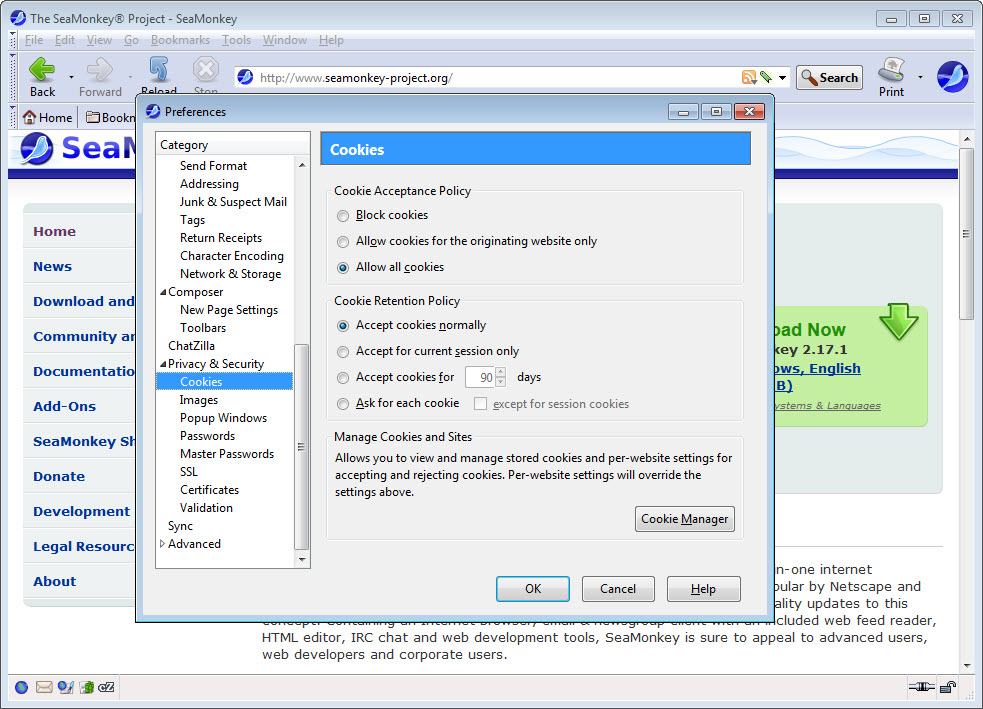Viewport: 983px width, 709px height.
Task: Open Browser from status bar globe icon
Action: point(21,688)
